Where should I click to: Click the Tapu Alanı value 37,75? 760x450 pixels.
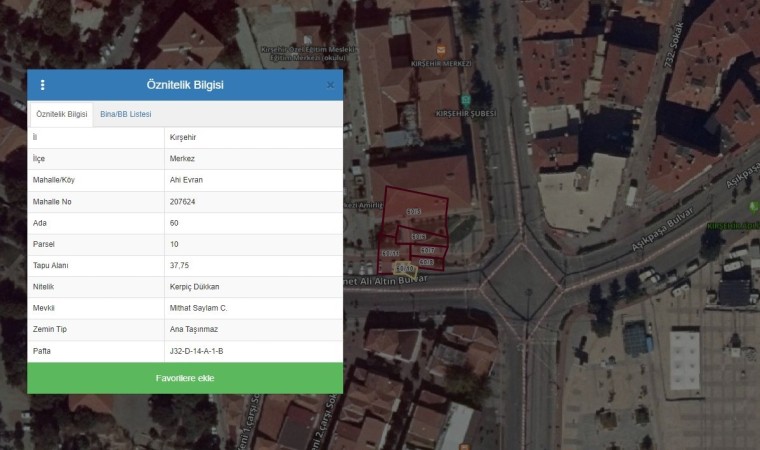(x=181, y=265)
